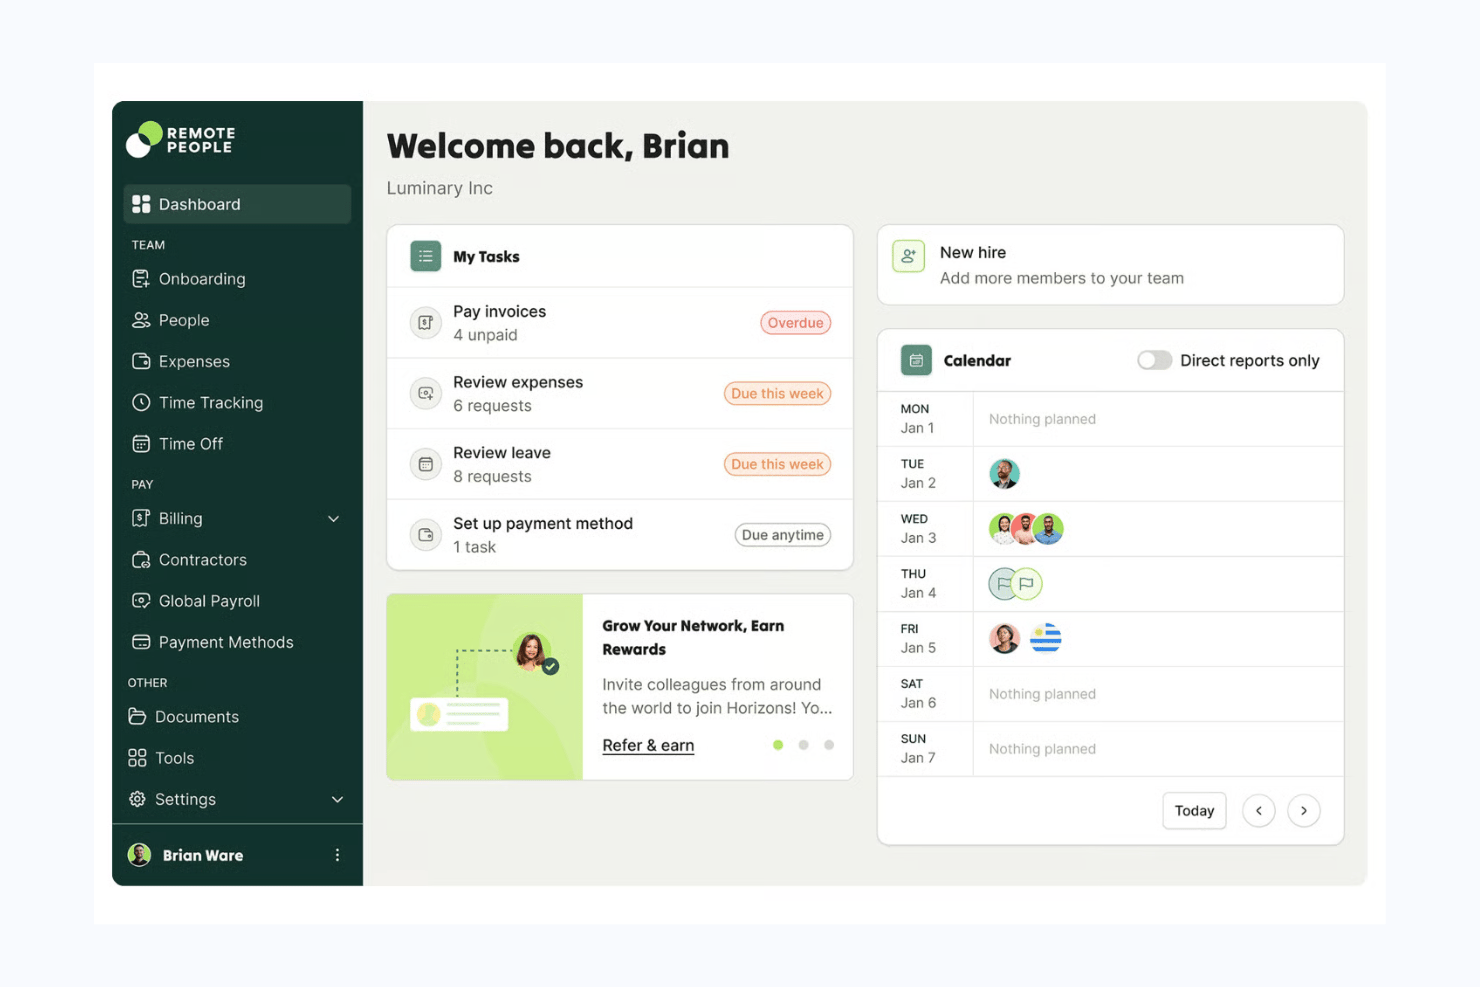Click the Onboarding sidebar icon
The width and height of the screenshot is (1480, 987).
(x=141, y=279)
